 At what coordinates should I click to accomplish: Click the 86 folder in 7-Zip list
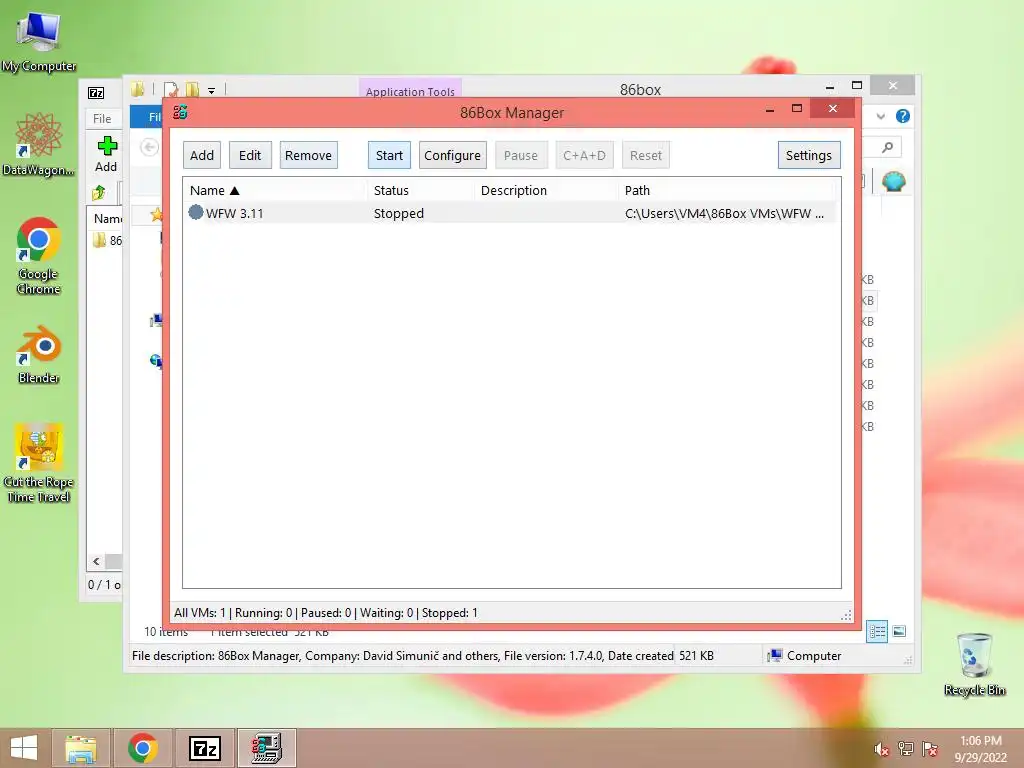pos(108,240)
